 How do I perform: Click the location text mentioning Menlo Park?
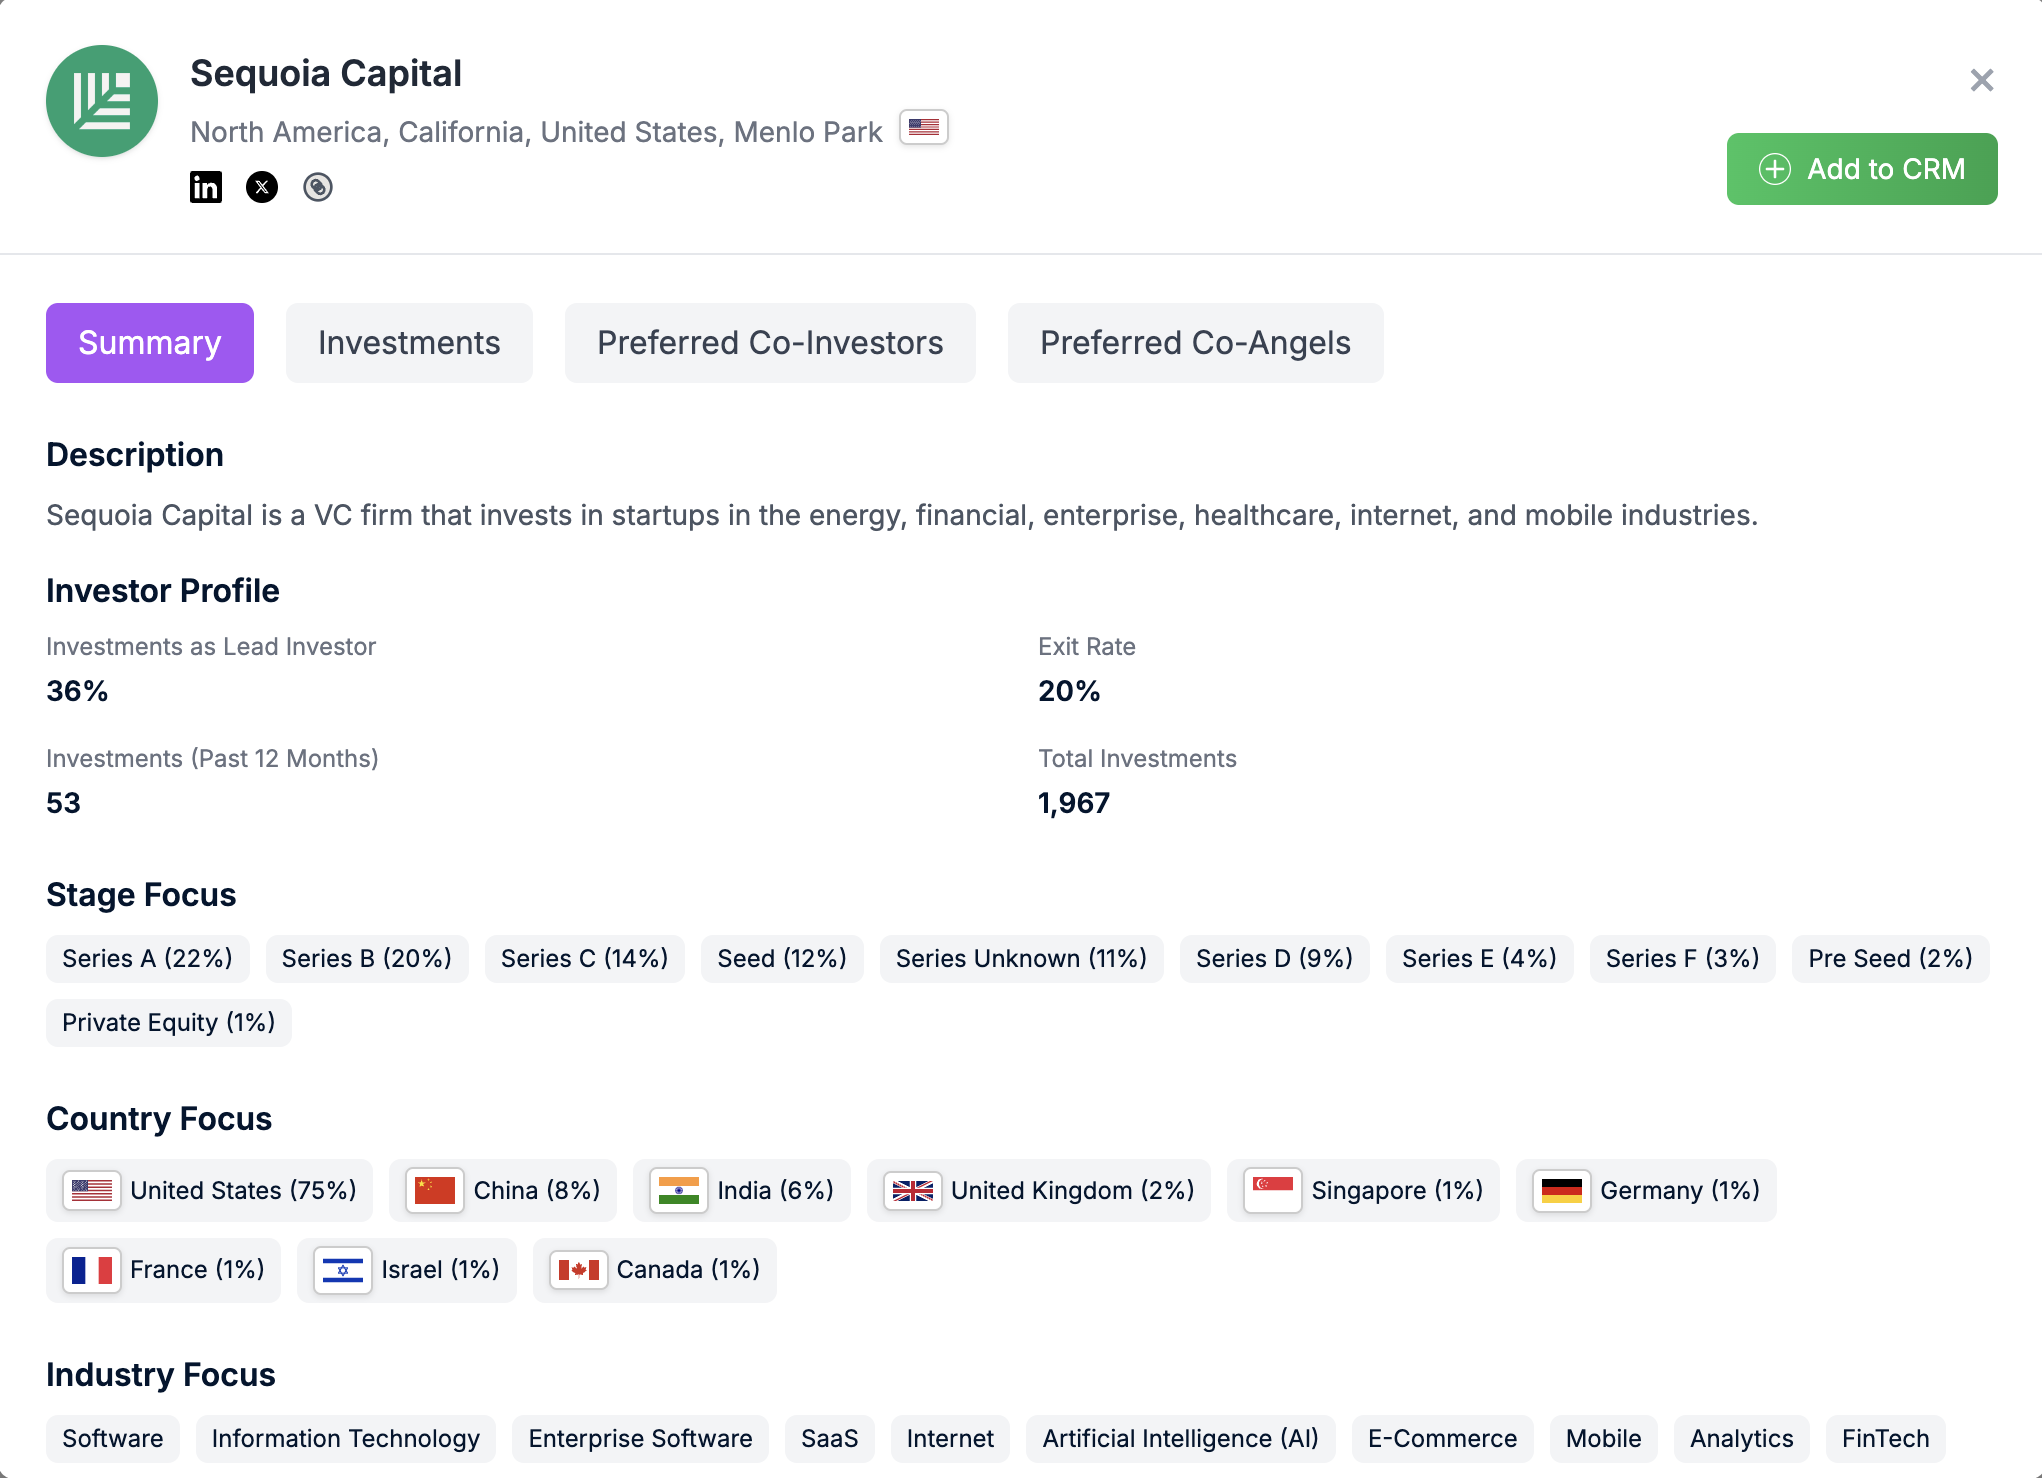click(537, 132)
